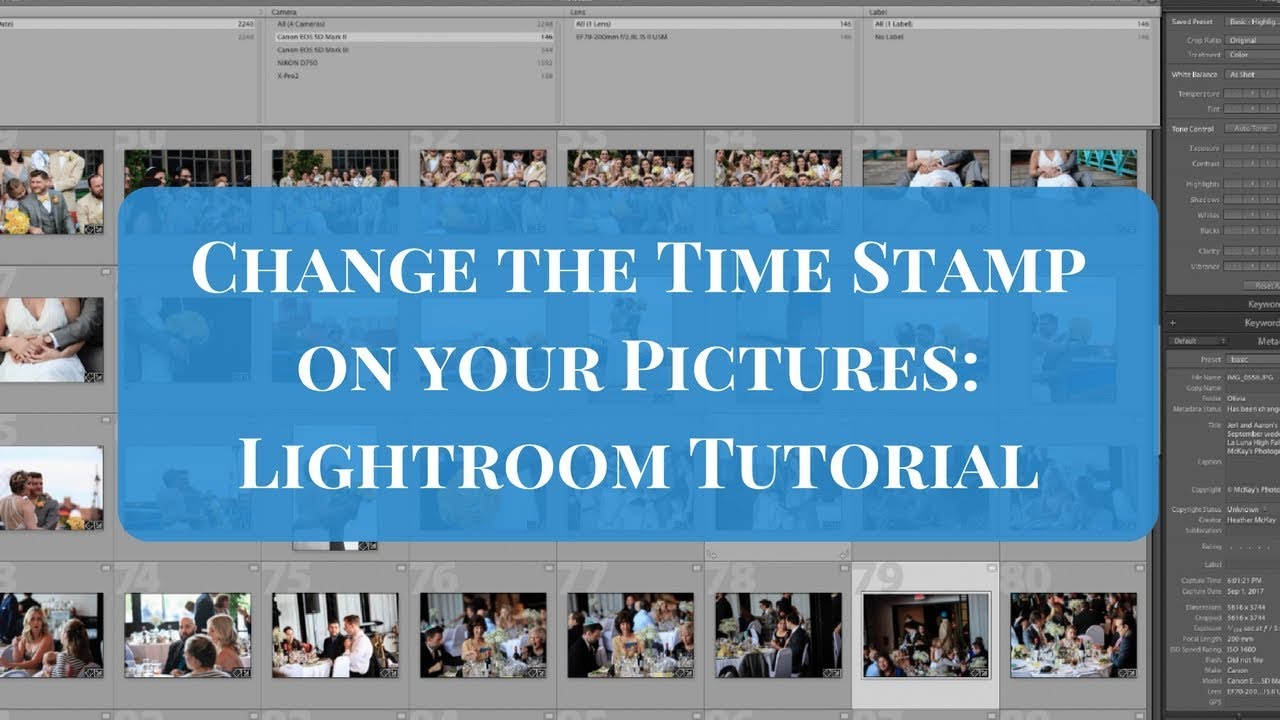The height and width of the screenshot is (720, 1280).
Task: Open the Metadata Default view dropdown
Action: coord(1198,341)
